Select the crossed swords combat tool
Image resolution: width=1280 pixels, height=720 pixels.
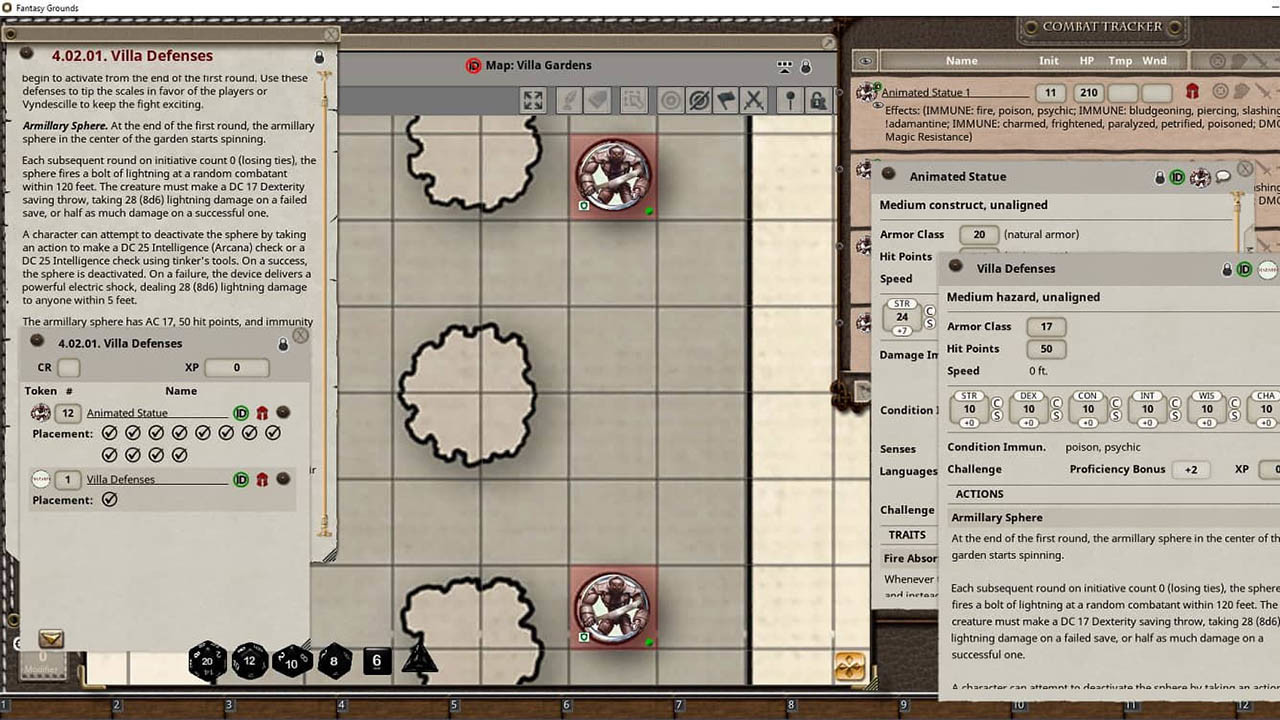[x=754, y=100]
